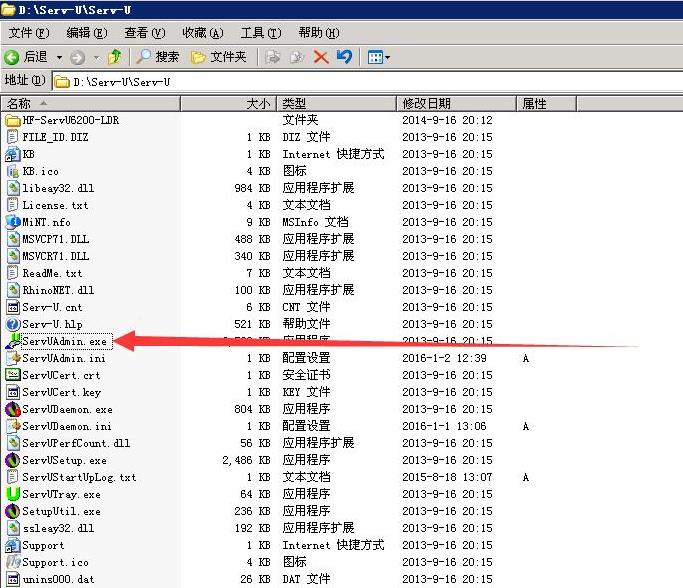Viewport: 683px width, 588px height.
Task: Select the ServUDaemon.exe program icon
Action: pyautogui.click(x=13, y=409)
